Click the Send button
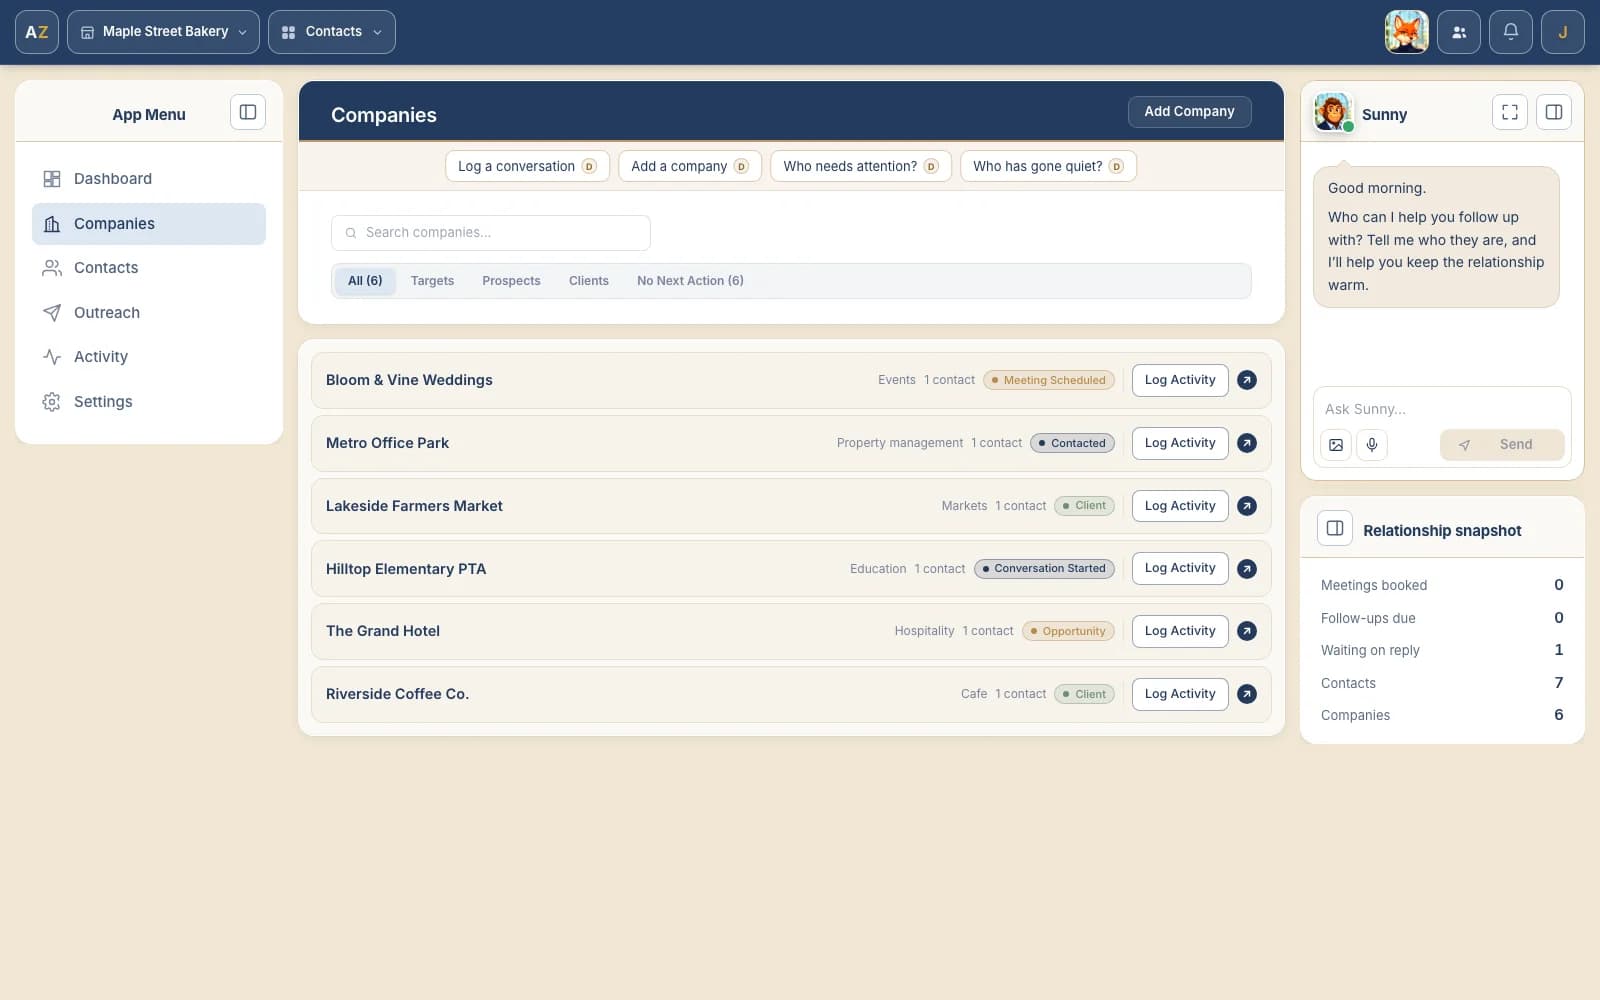This screenshot has width=1600, height=1000. (x=1502, y=445)
